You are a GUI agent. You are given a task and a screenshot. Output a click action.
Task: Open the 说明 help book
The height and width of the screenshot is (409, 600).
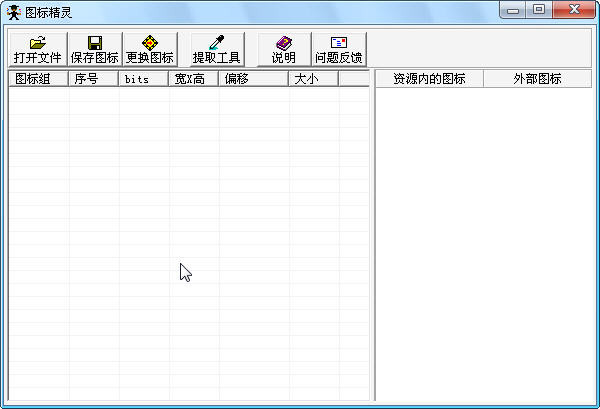point(284,49)
